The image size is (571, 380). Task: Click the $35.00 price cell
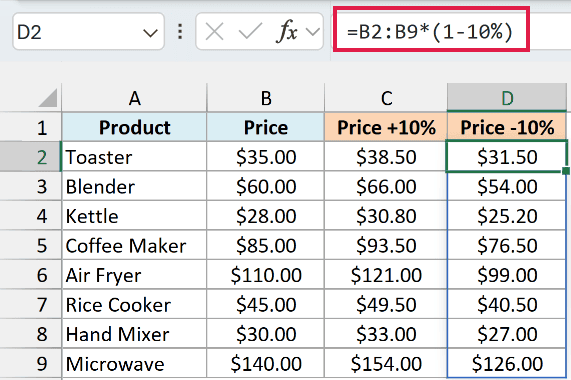point(266,157)
